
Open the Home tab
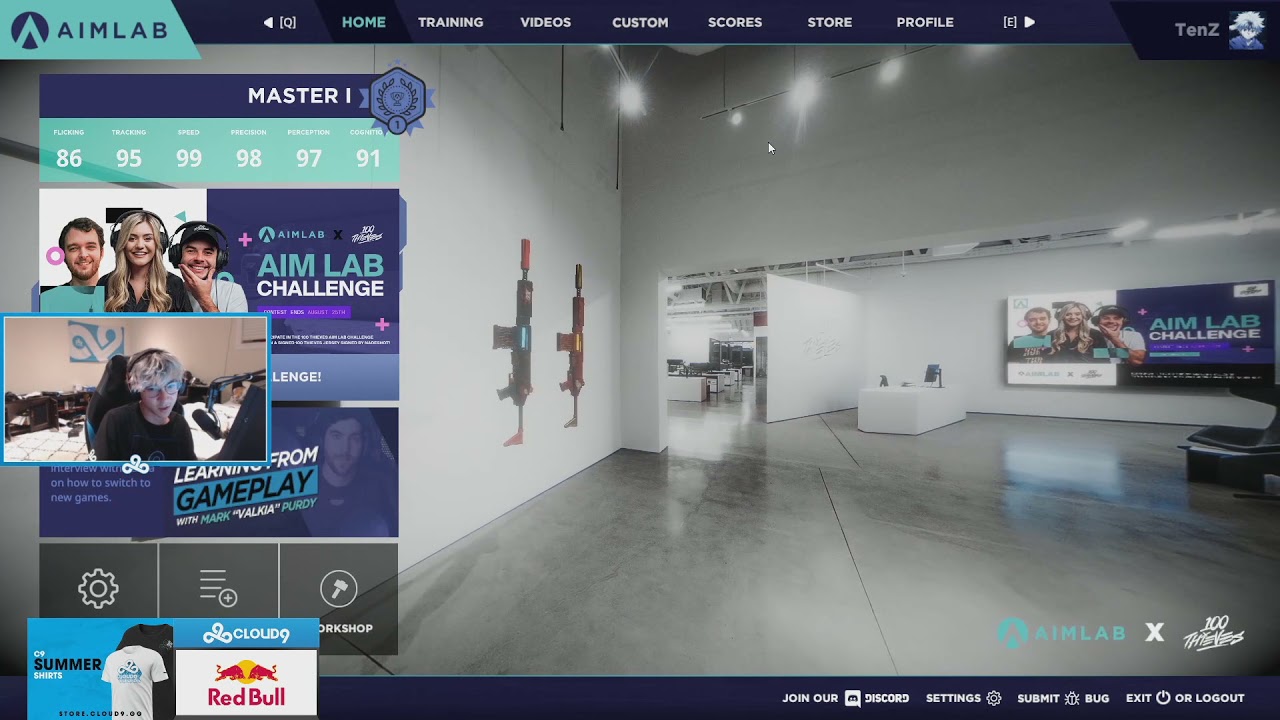pyautogui.click(x=363, y=22)
